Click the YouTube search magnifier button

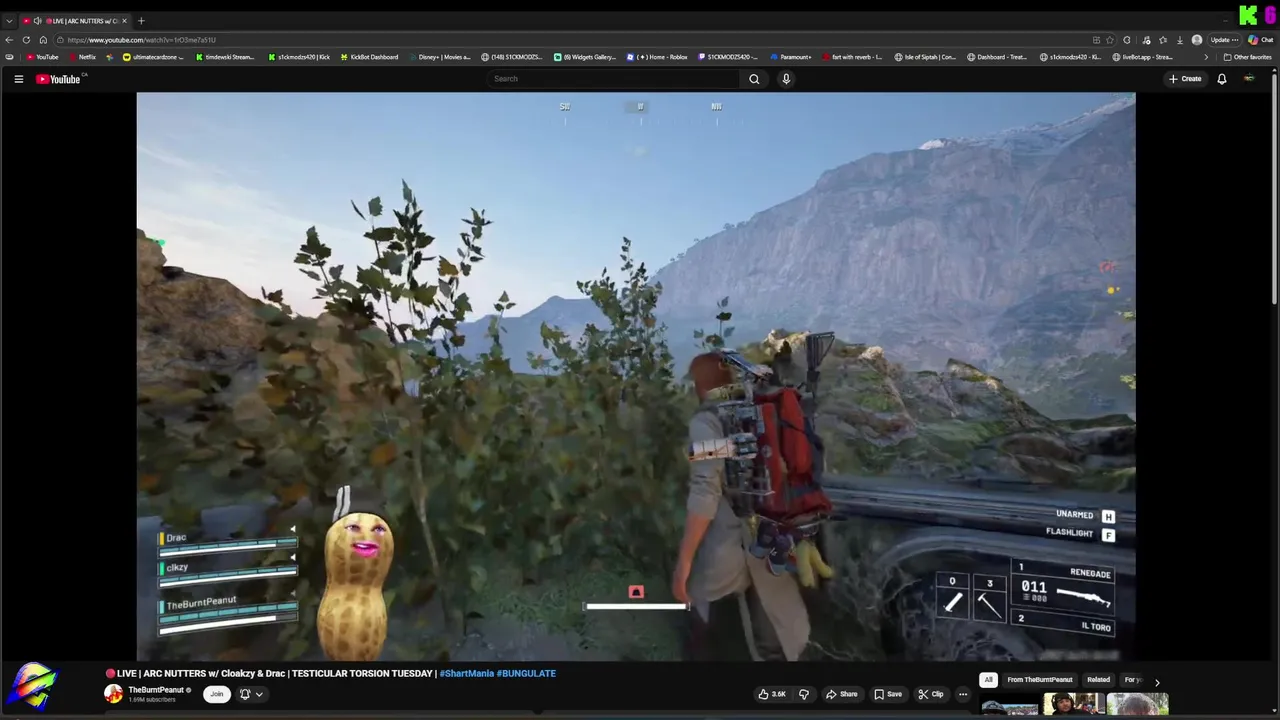pyautogui.click(x=754, y=79)
